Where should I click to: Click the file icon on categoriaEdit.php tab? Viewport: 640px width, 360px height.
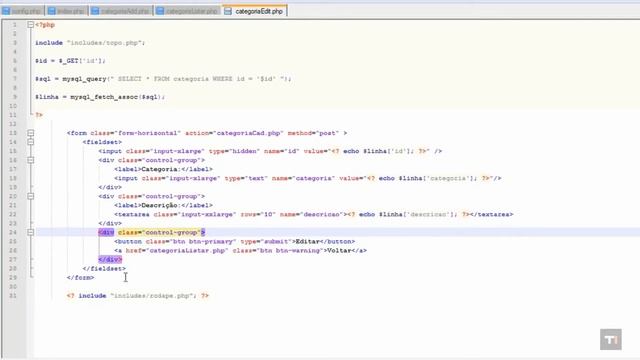click(228, 11)
